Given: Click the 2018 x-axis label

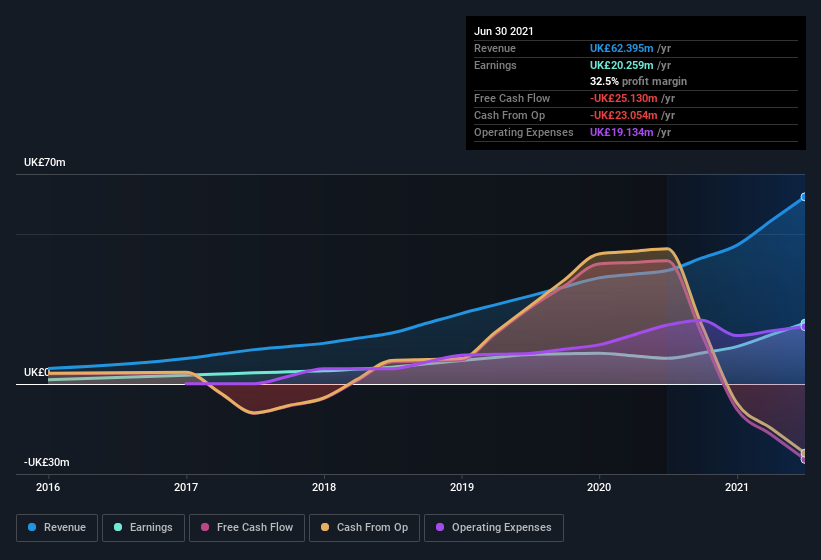Looking at the screenshot, I should [324, 487].
